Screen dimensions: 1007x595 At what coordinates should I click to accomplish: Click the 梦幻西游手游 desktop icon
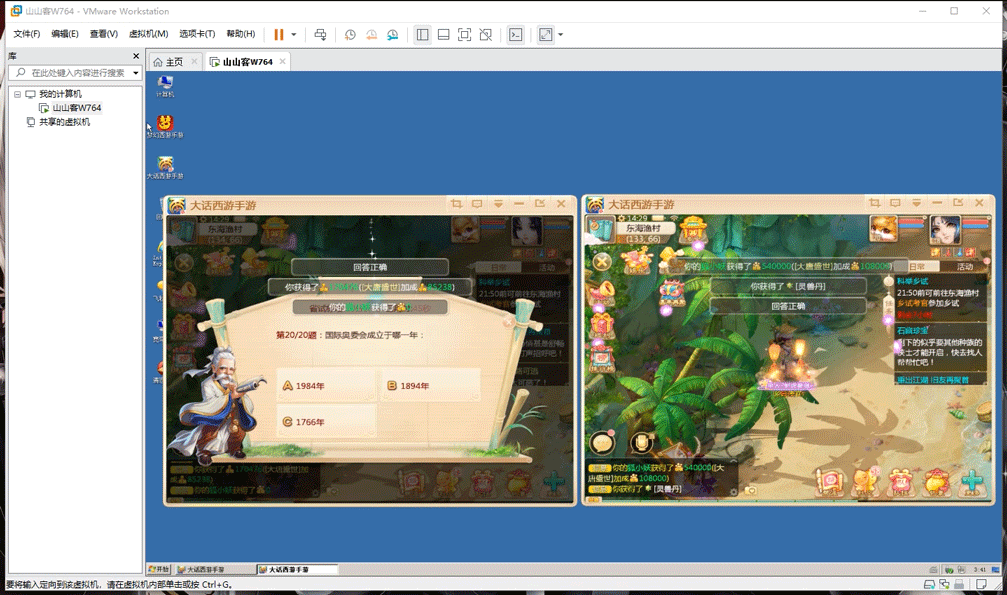click(165, 127)
